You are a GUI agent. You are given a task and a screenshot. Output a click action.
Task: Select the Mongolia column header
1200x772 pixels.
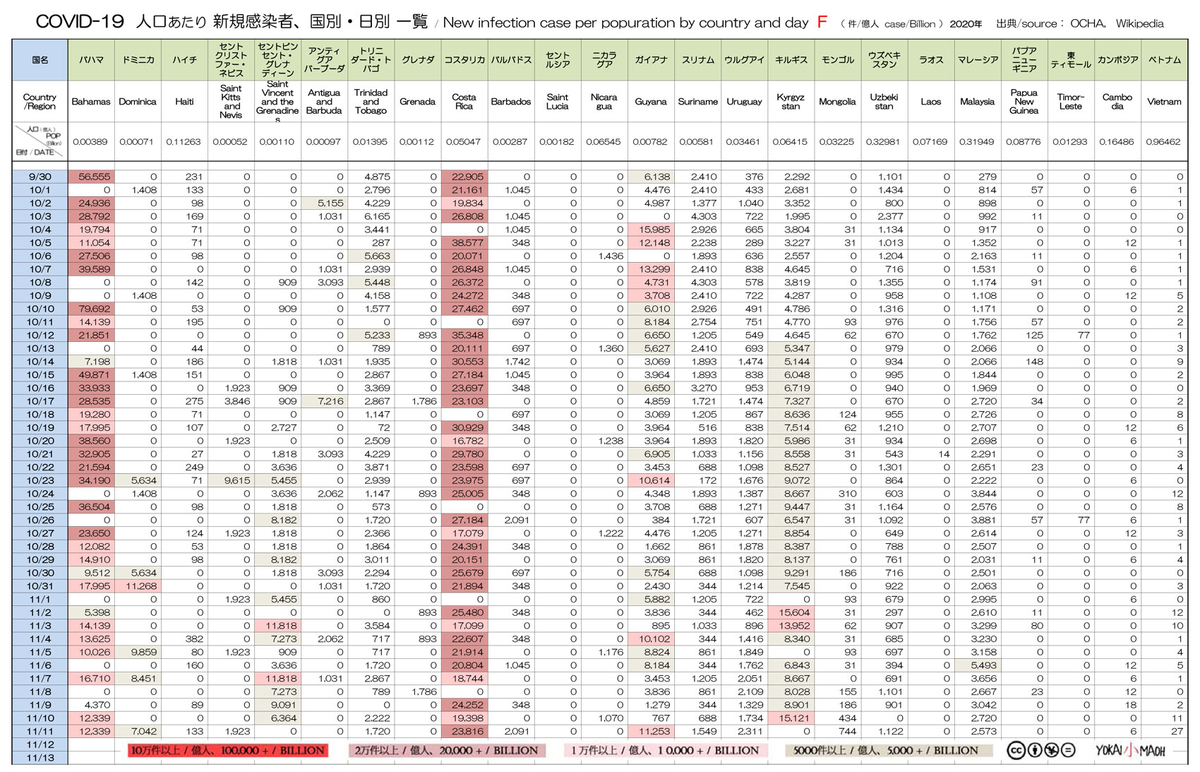(836, 102)
